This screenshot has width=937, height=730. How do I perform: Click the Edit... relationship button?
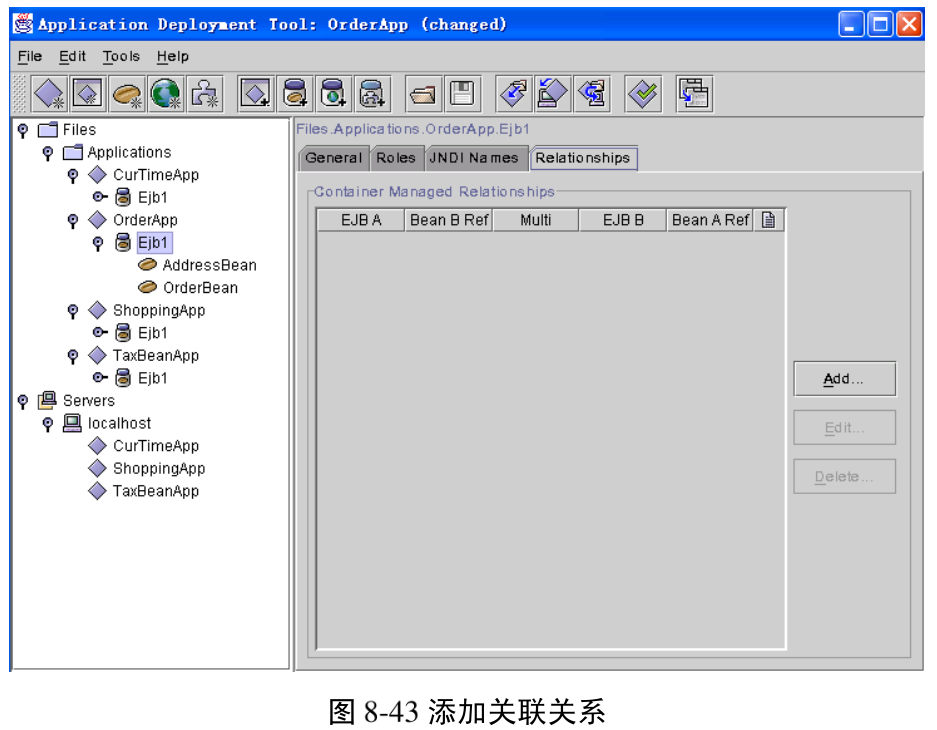tap(844, 428)
